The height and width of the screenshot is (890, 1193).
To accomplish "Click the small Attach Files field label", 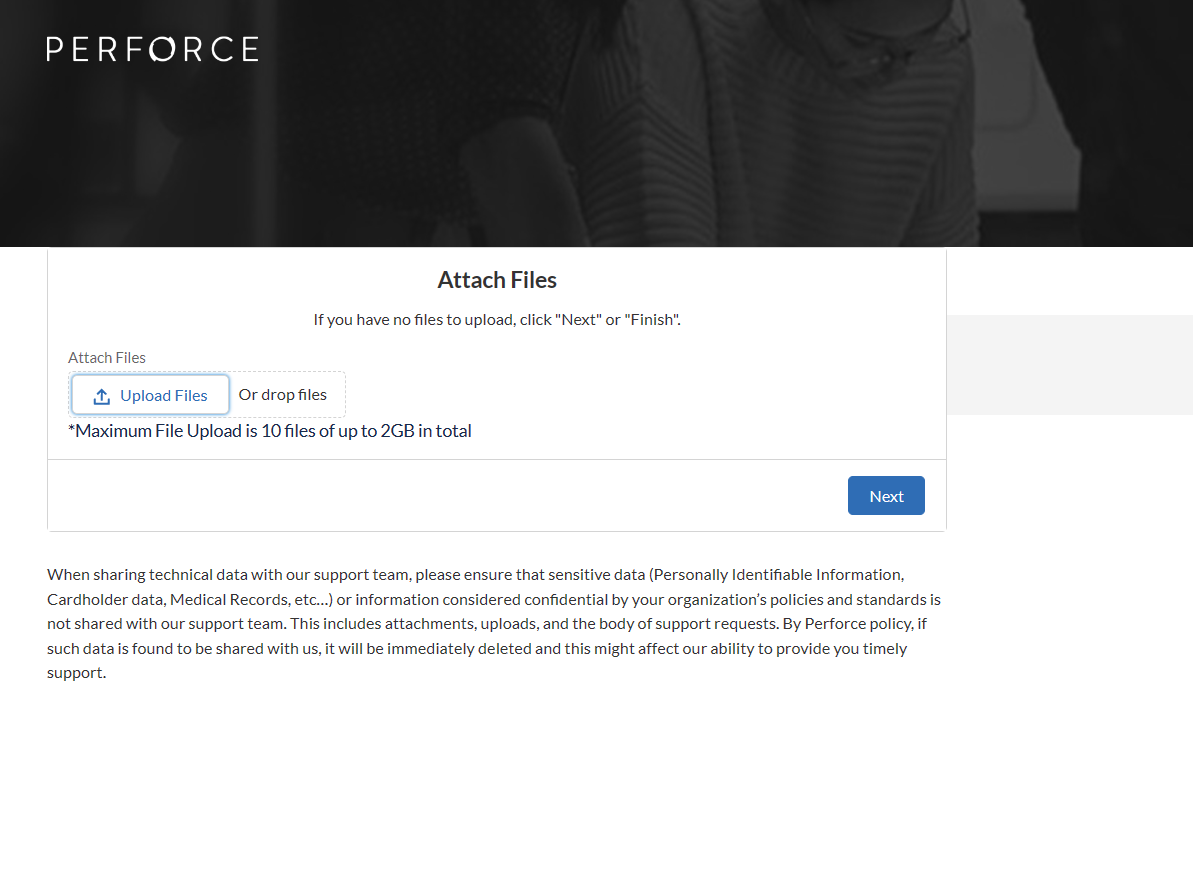I will tap(107, 358).
